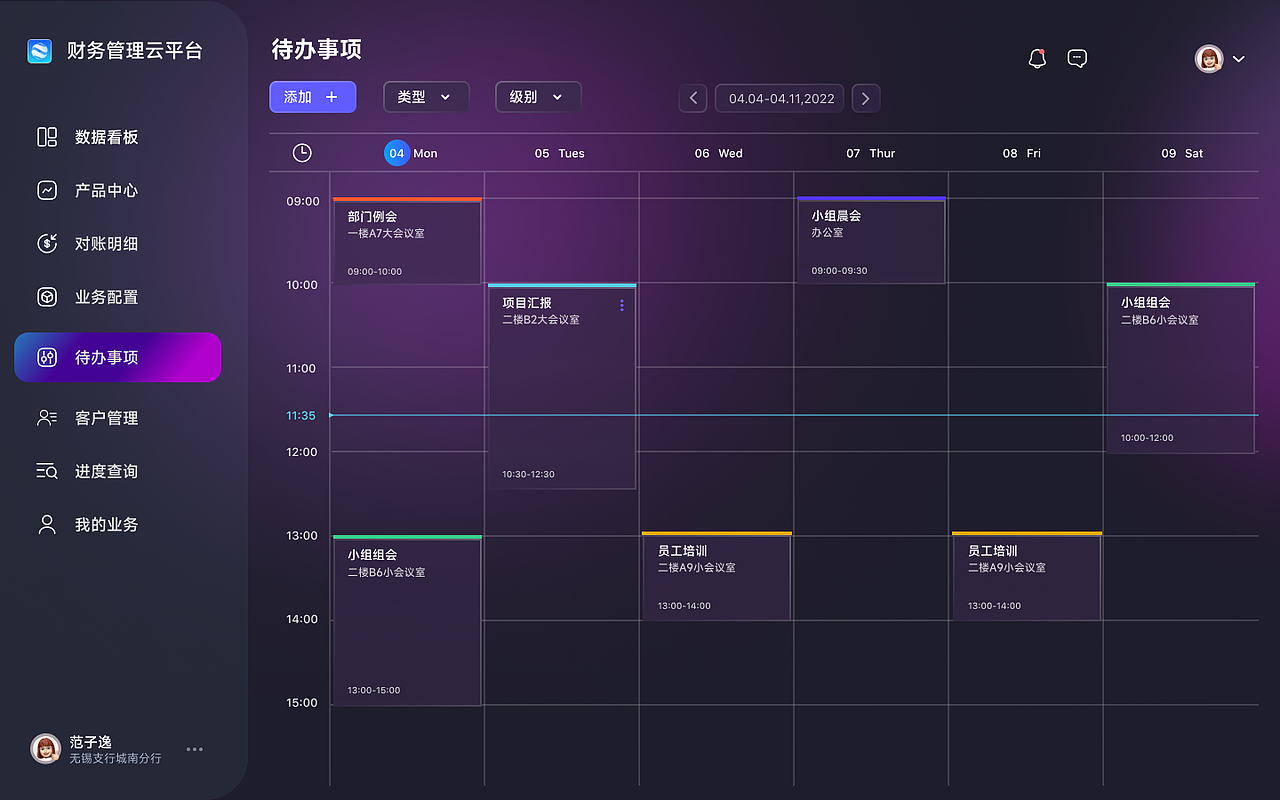Click the 无锡支行城南分行 branch text
Image resolution: width=1280 pixels, height=800 pixels.
115,759
